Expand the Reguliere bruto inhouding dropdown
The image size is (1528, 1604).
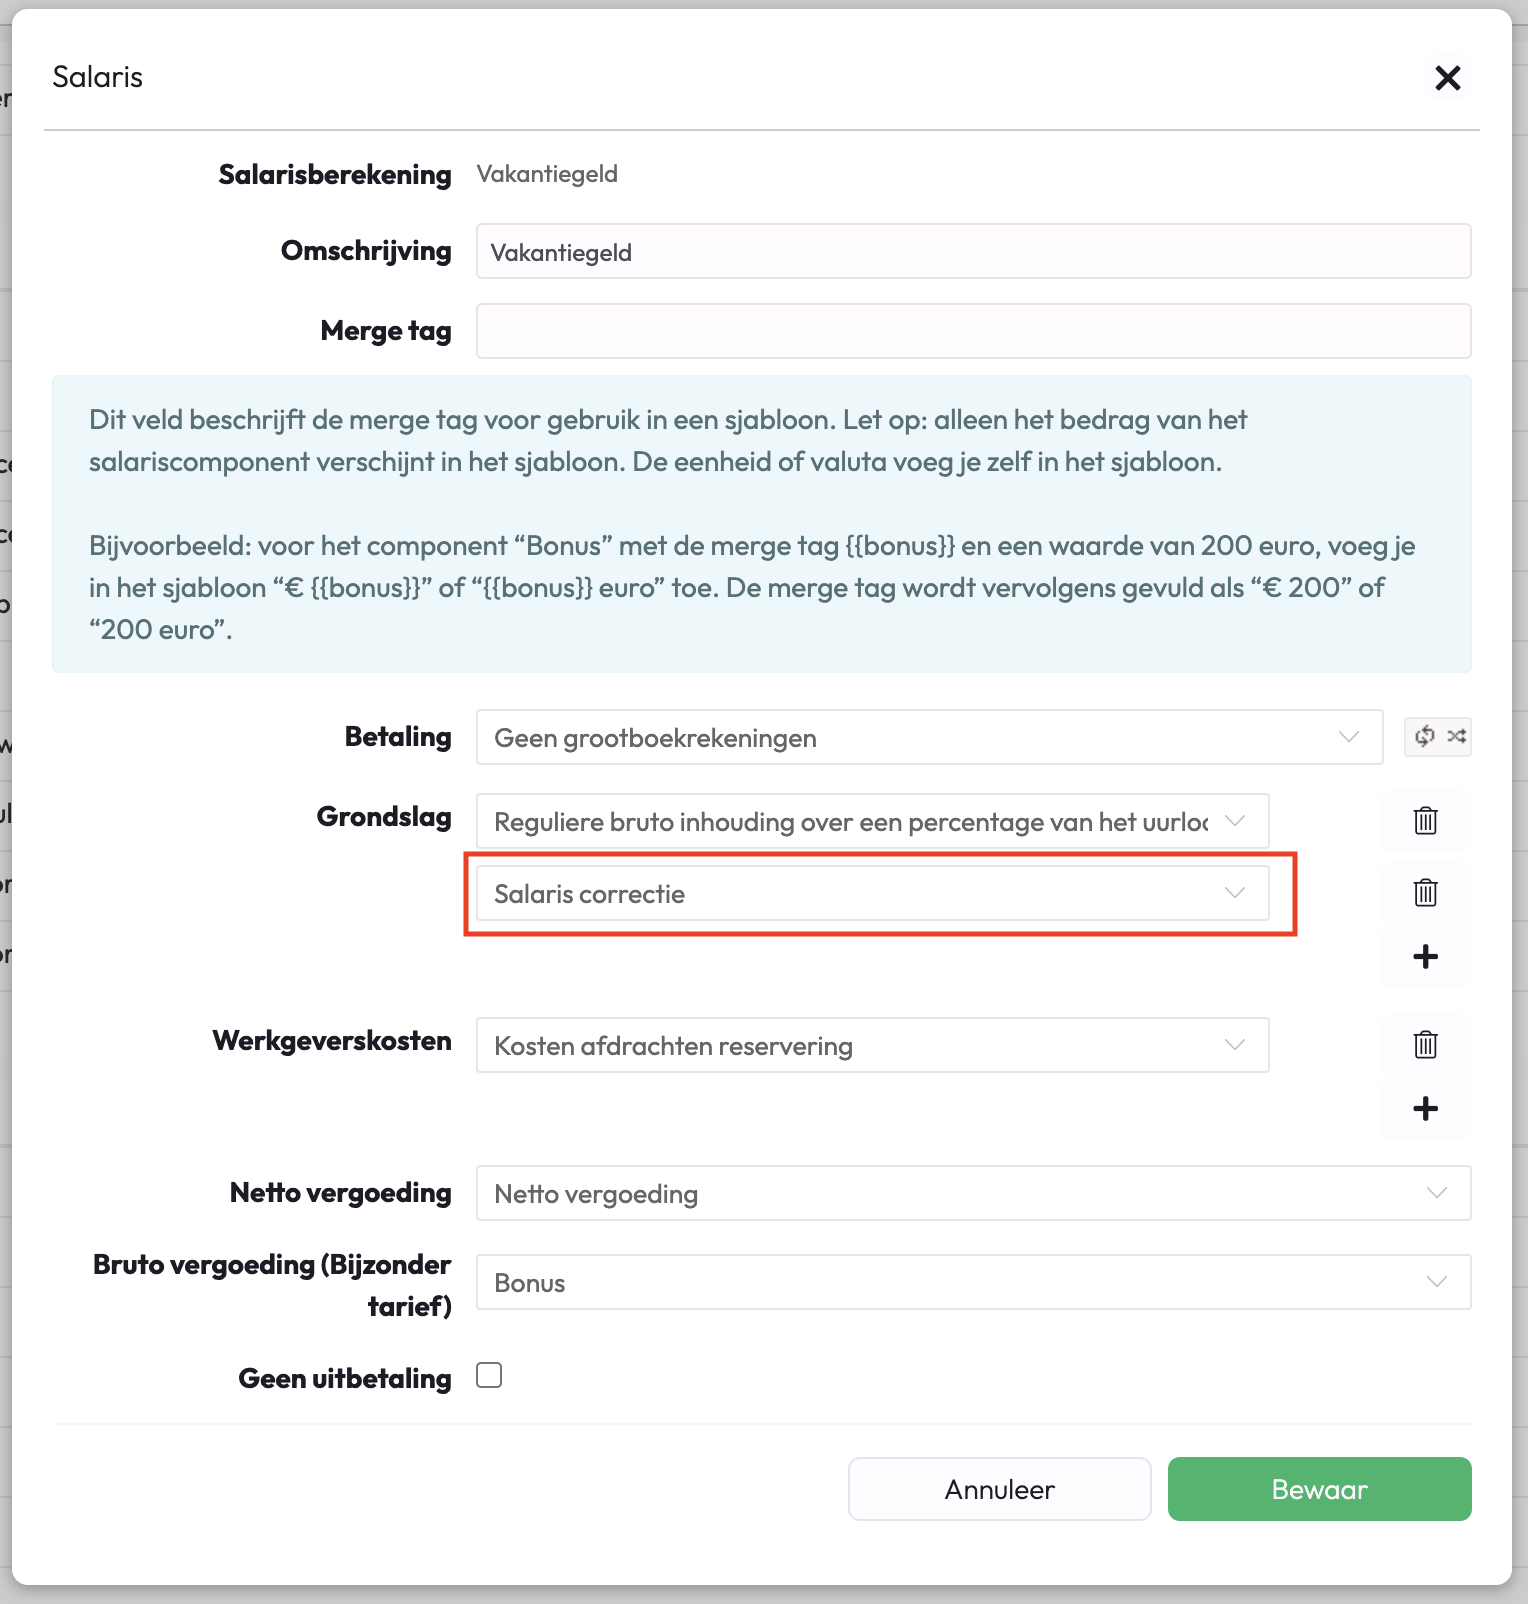pyautogui.click(x=872, y=822)
